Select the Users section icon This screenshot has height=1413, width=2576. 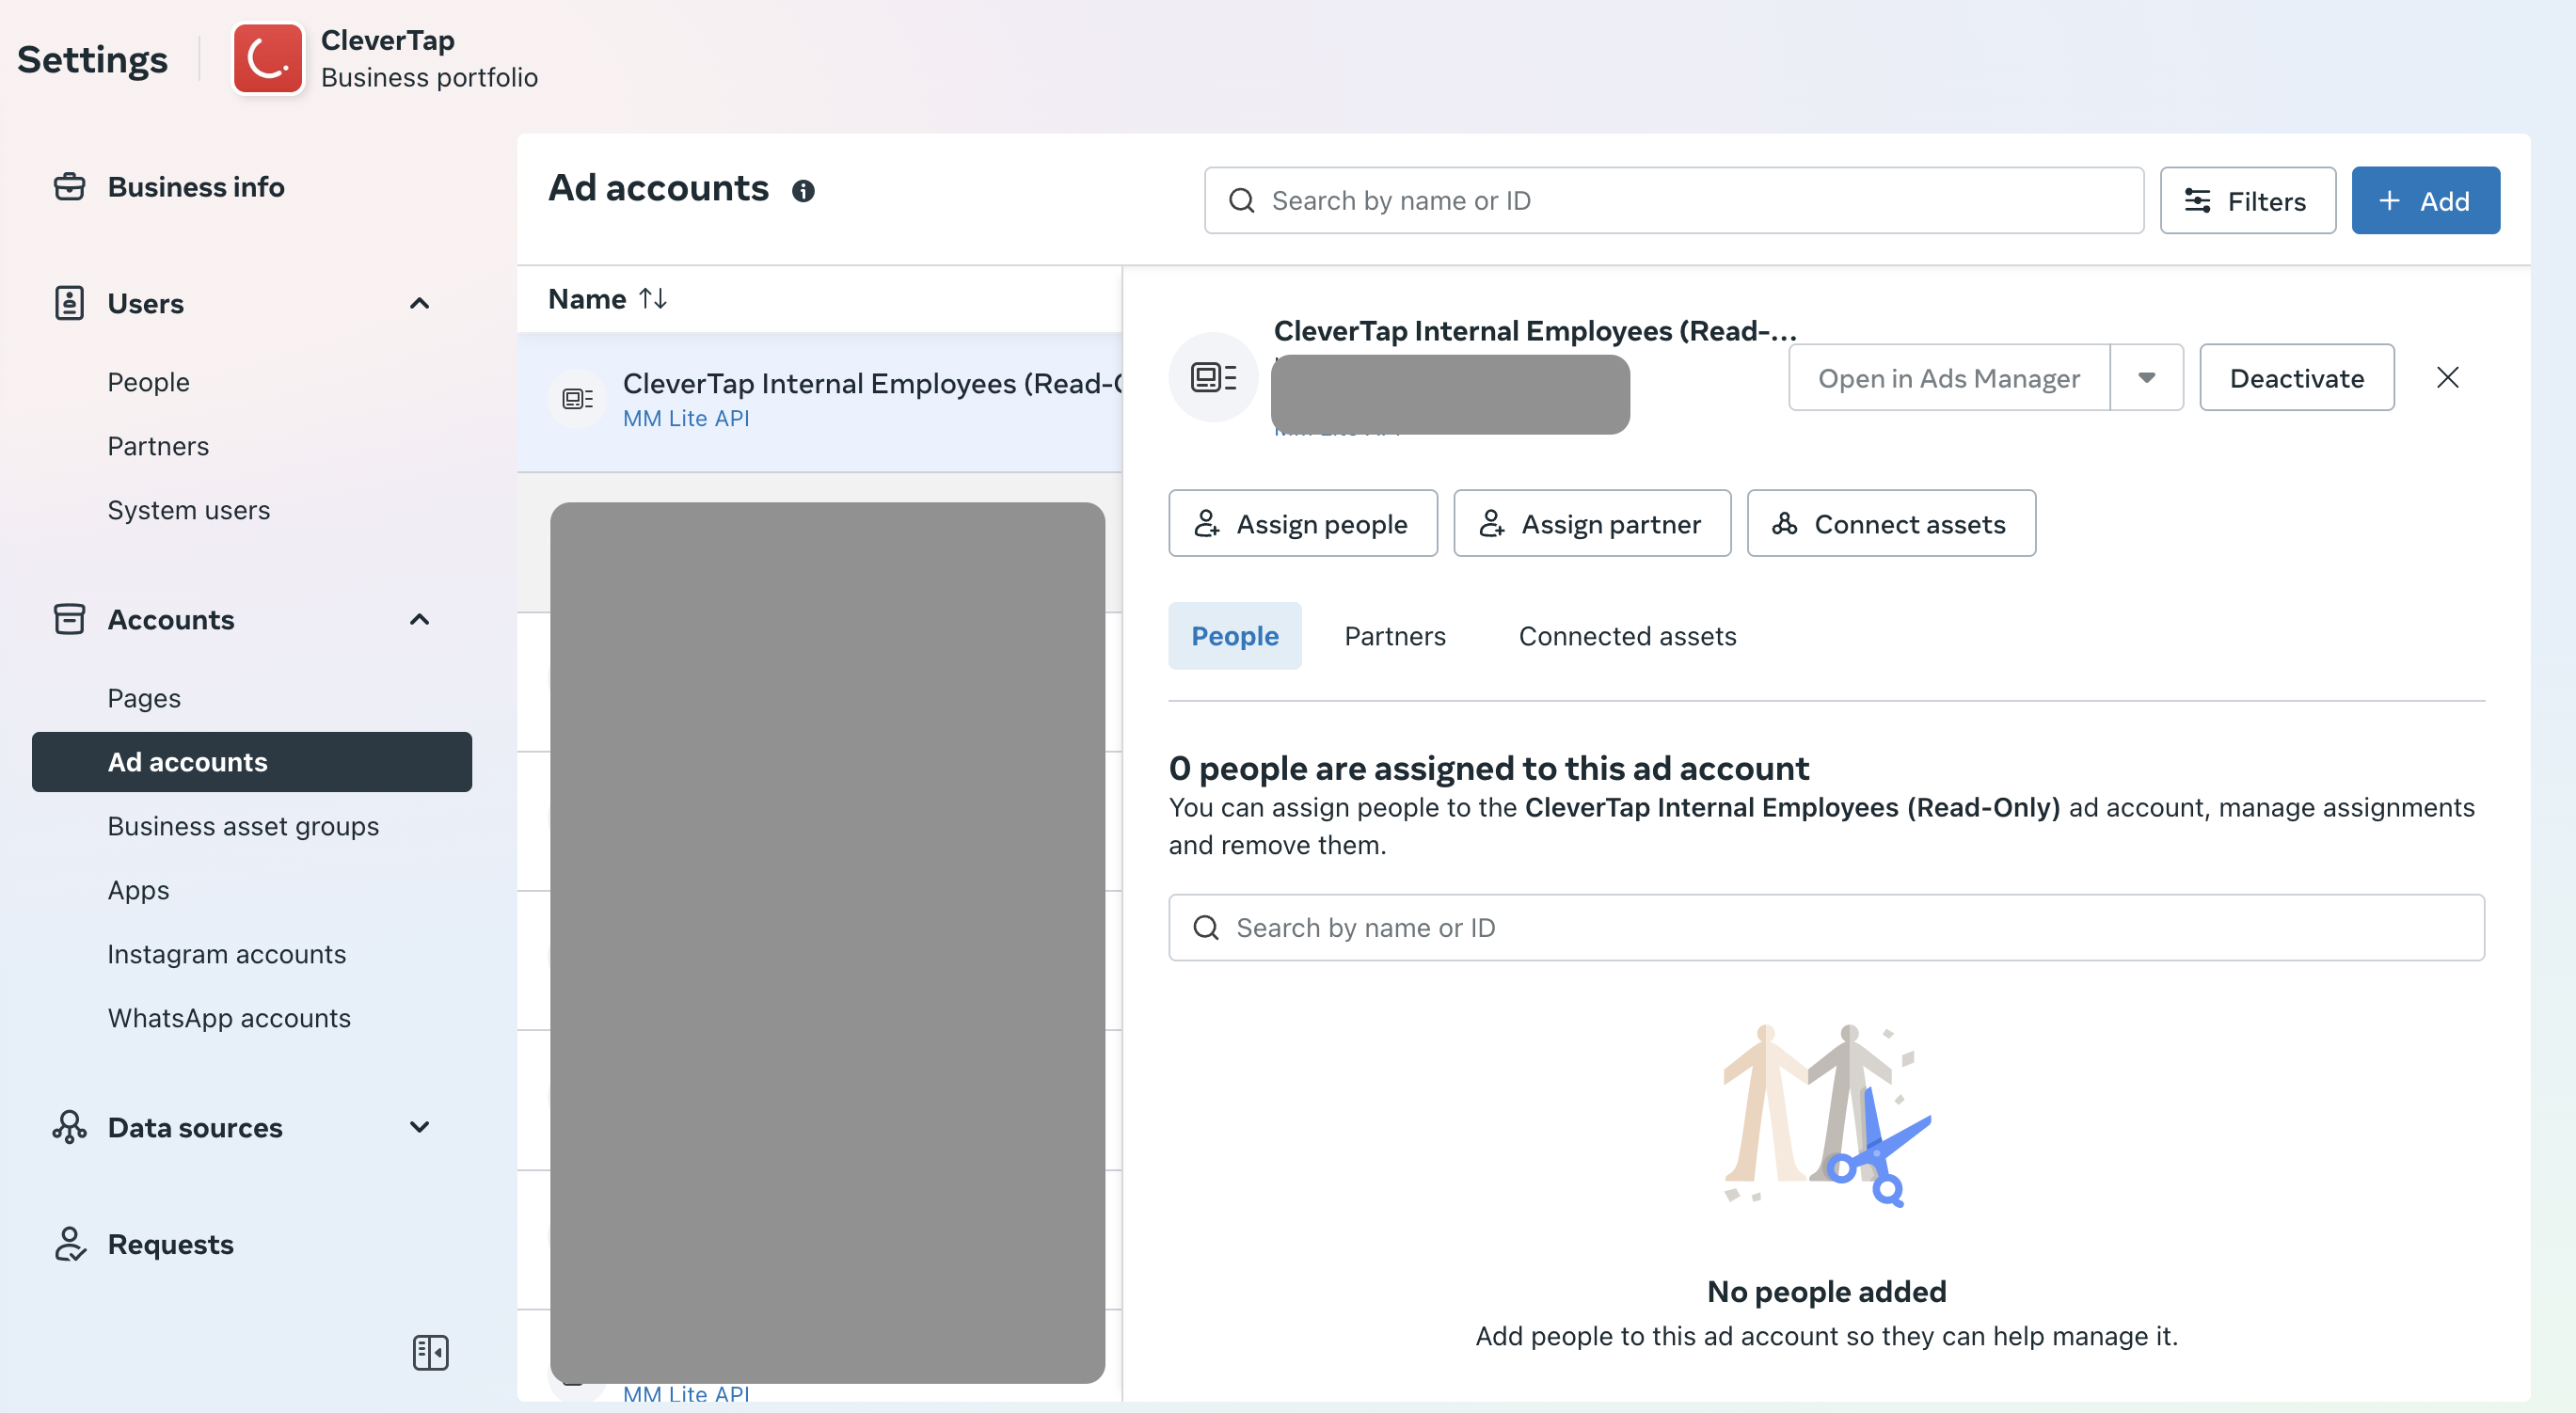(69, 303)
